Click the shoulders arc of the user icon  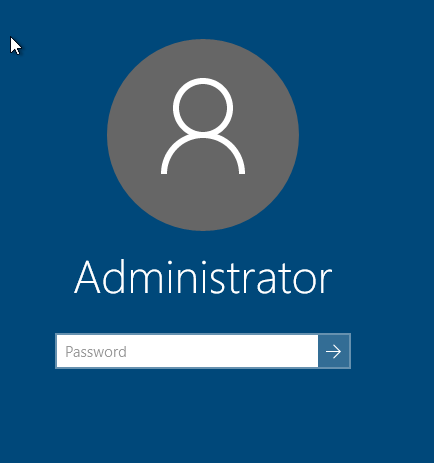[x=203, y=153]
